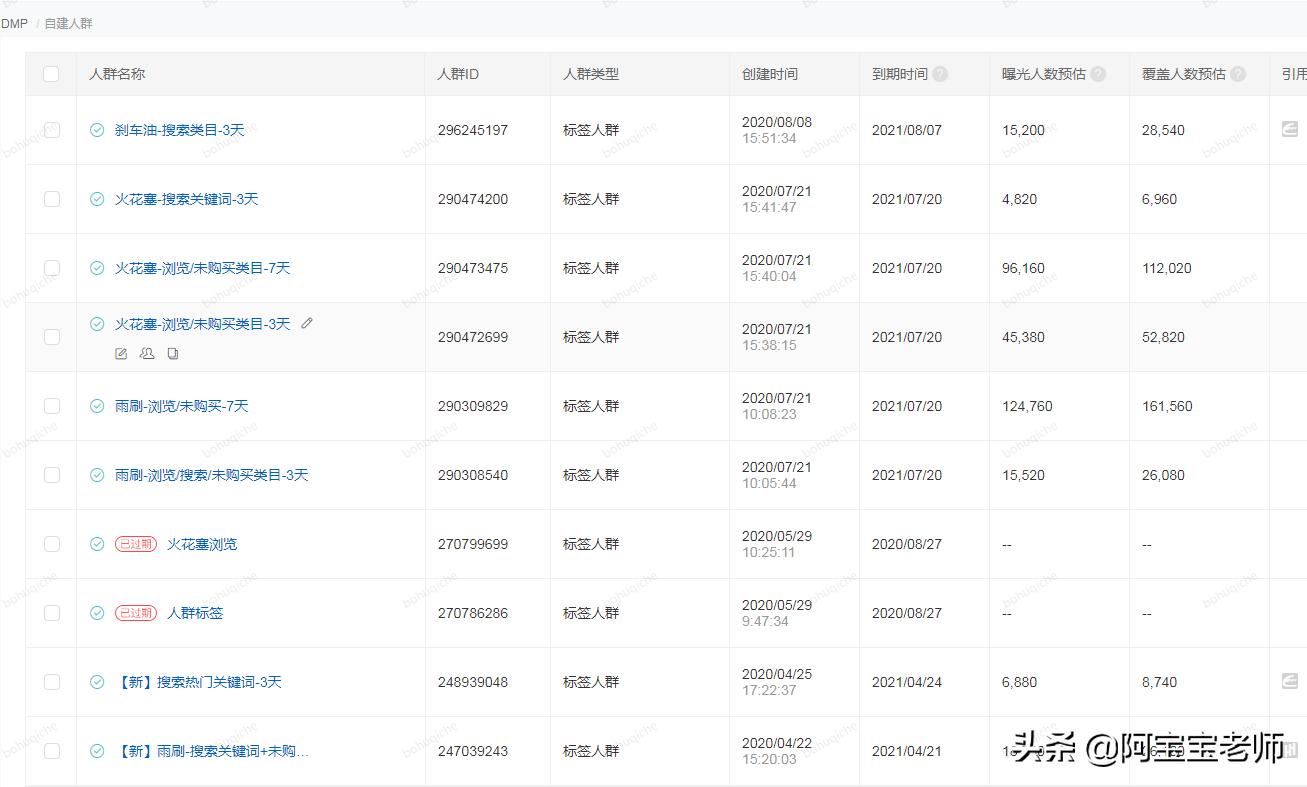Tick the checkbox for expired 火花塞浏览

pos(51,544)
